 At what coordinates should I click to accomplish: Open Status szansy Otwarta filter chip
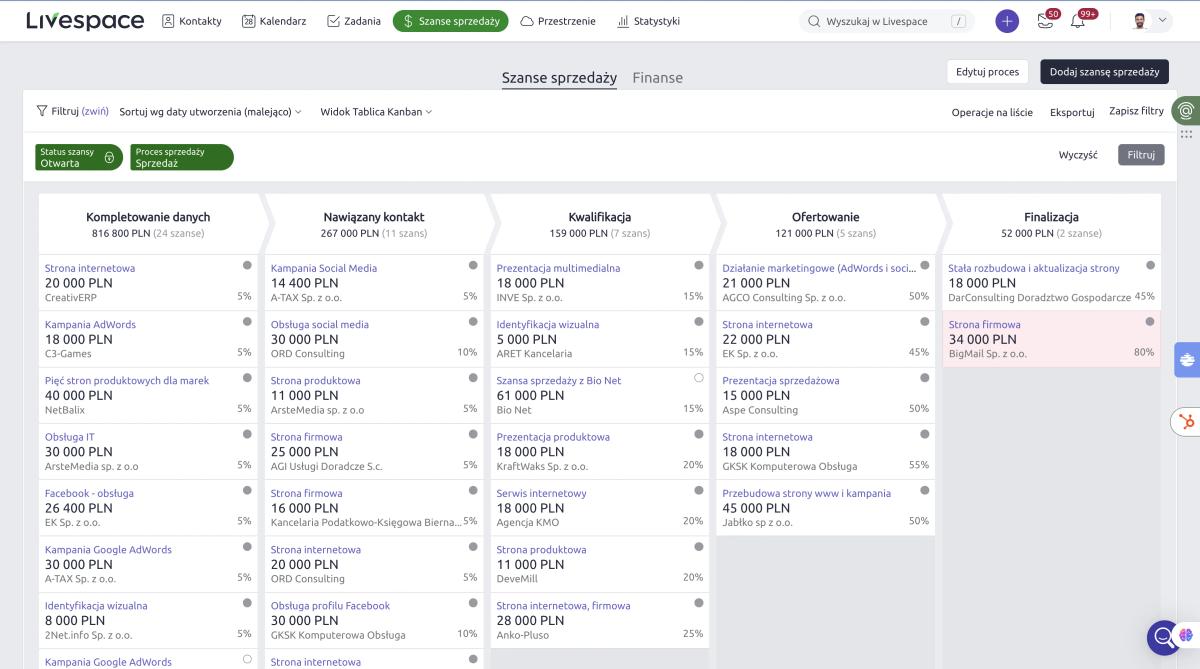[79, 157]
